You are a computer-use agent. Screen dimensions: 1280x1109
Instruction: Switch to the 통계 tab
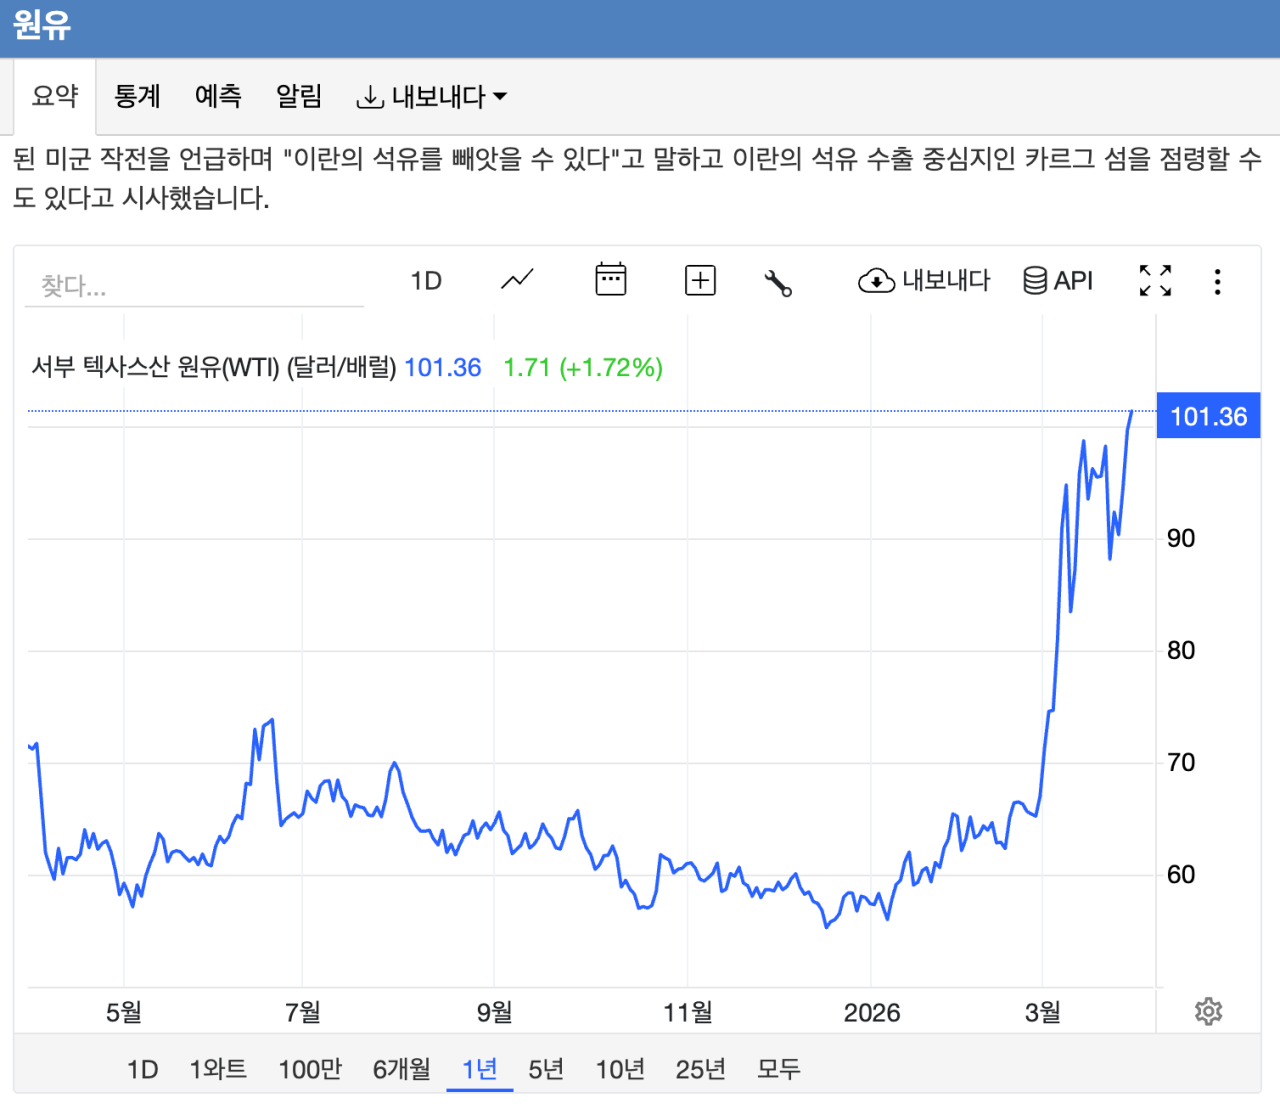point(137,96)
